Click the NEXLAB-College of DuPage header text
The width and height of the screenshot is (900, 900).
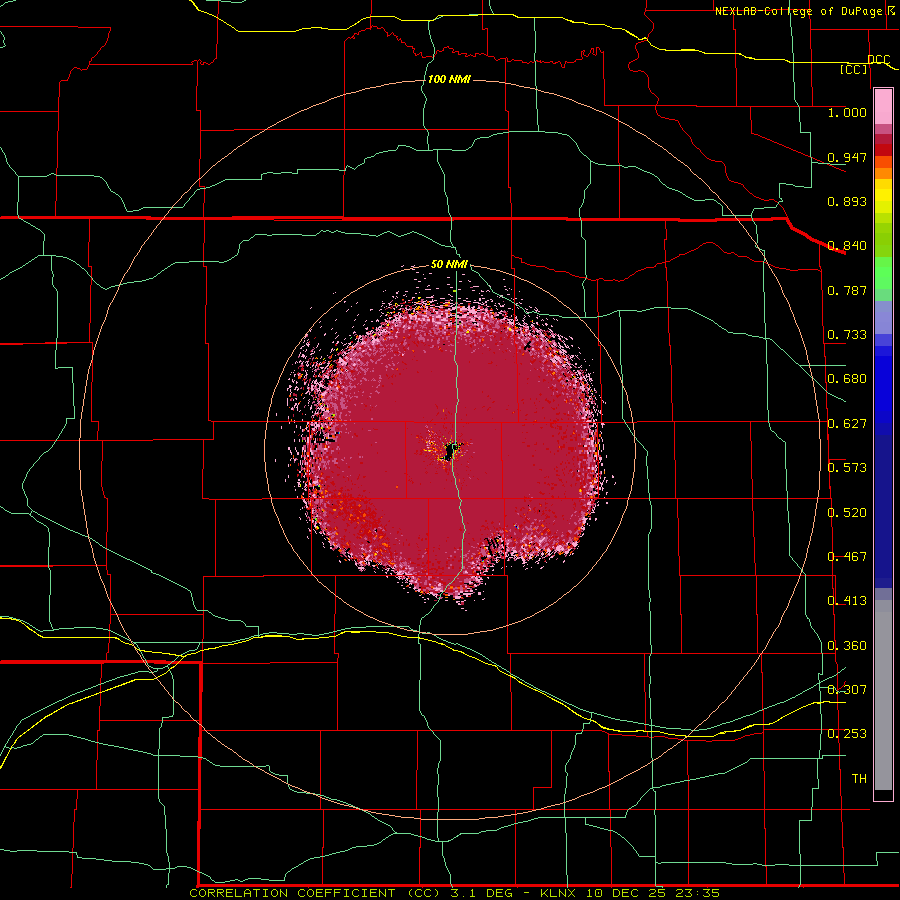pyautogui.click(x=798, y=11)
